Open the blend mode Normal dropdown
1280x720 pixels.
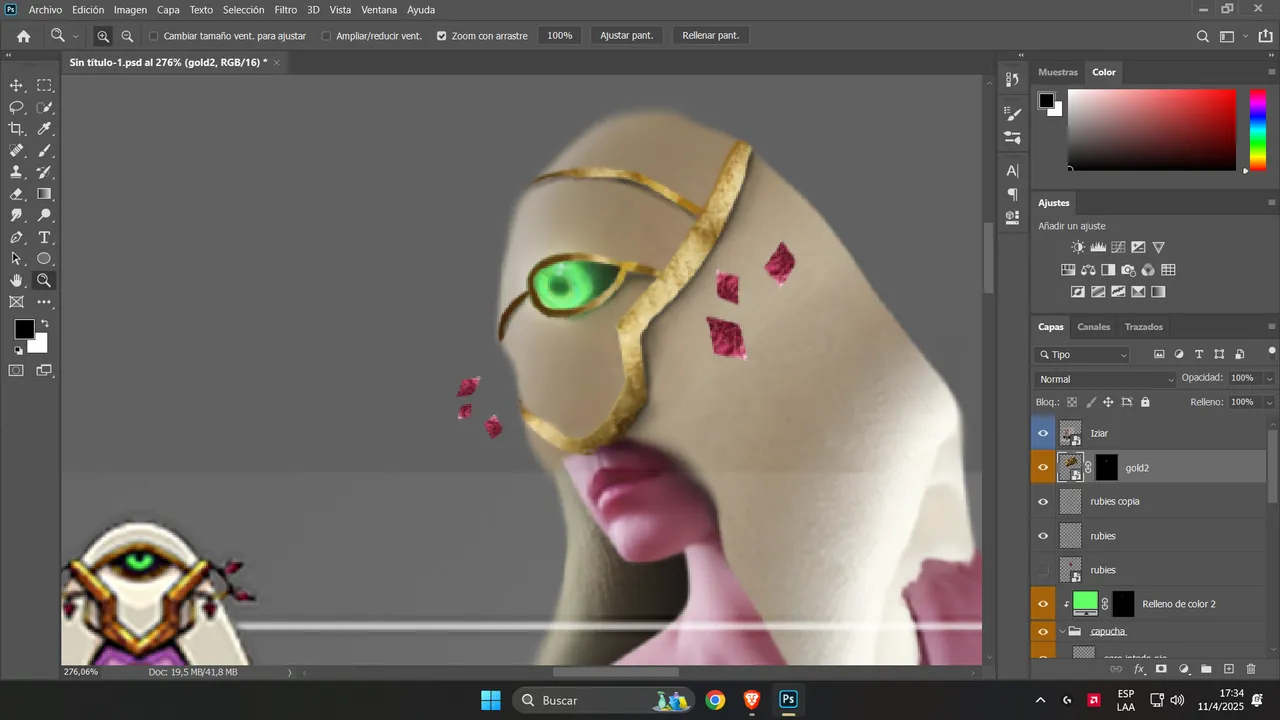[x=1107, y=380]
